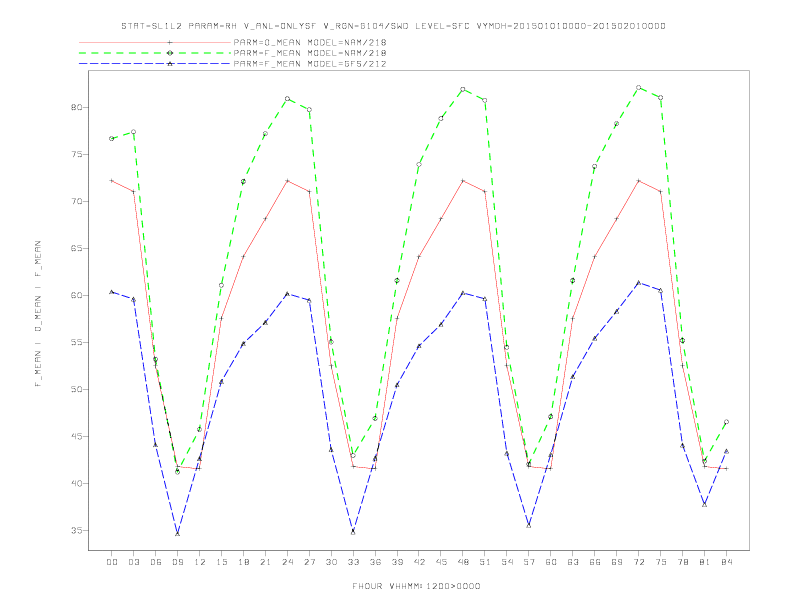792x612 pixels.
Task: Click x-axis forecast hour label 18
Action: pyautogui.click(x=243, y=562)
